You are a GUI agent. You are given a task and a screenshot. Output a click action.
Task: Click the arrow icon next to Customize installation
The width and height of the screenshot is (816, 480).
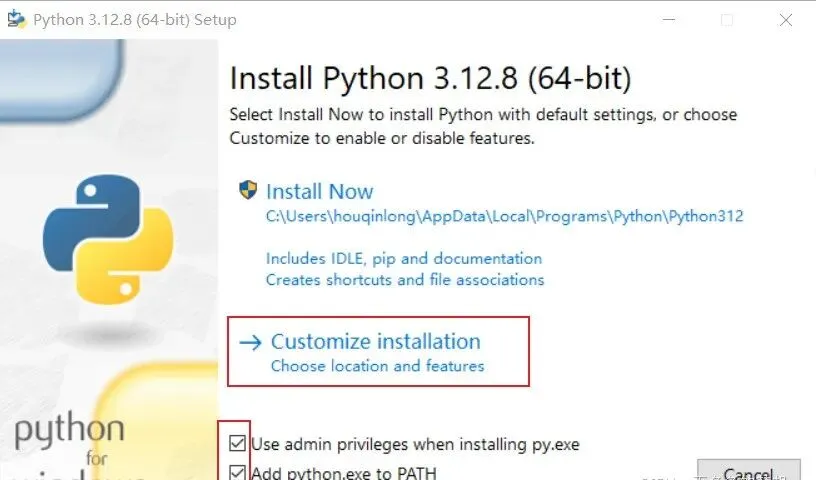click(x=250, y=343)
